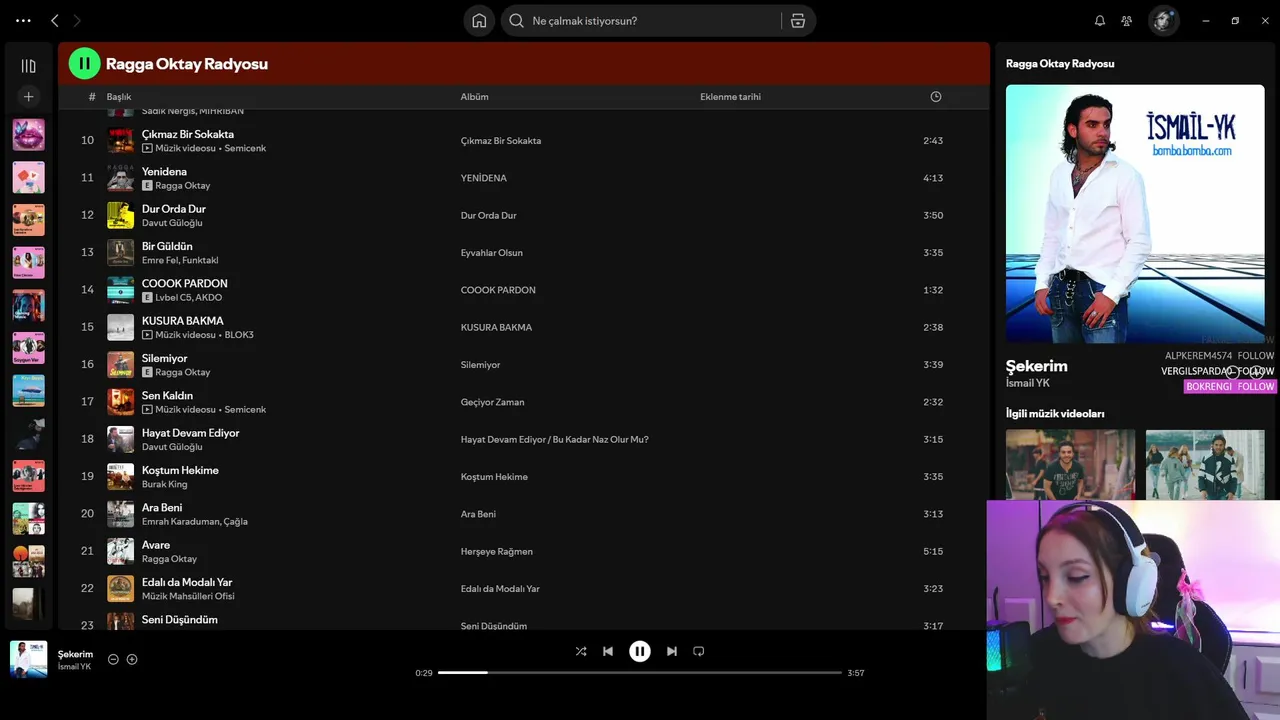The width and height of the screenshot is (1280, 720).
Task: Remove Şekerim with the minus circle icon
Action: (113, 659)
